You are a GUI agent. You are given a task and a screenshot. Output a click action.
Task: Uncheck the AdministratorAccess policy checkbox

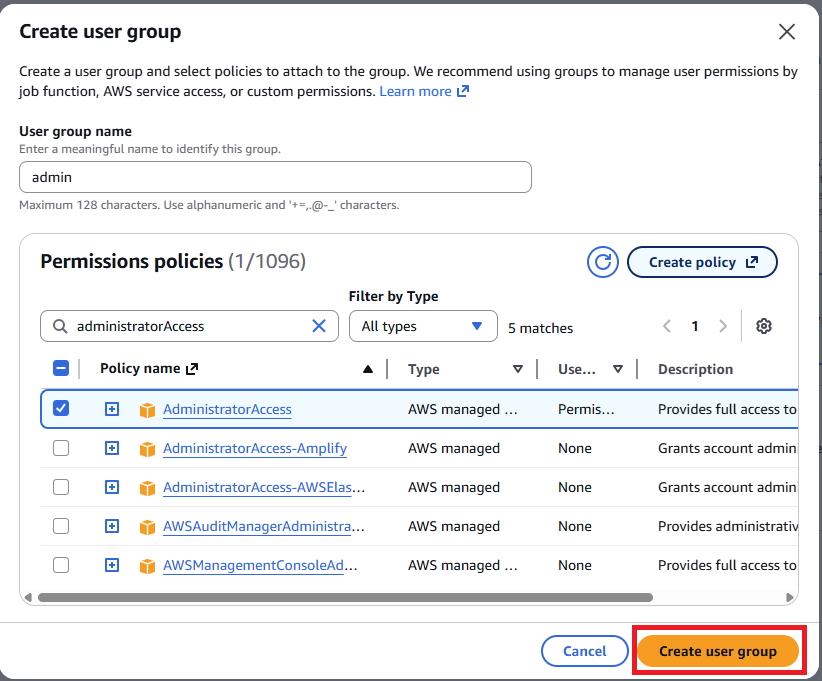61,409
